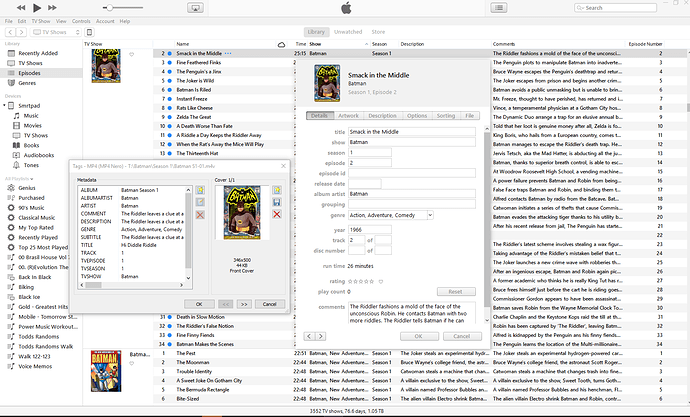Go to previous item in info dialog

click(309, 336)
